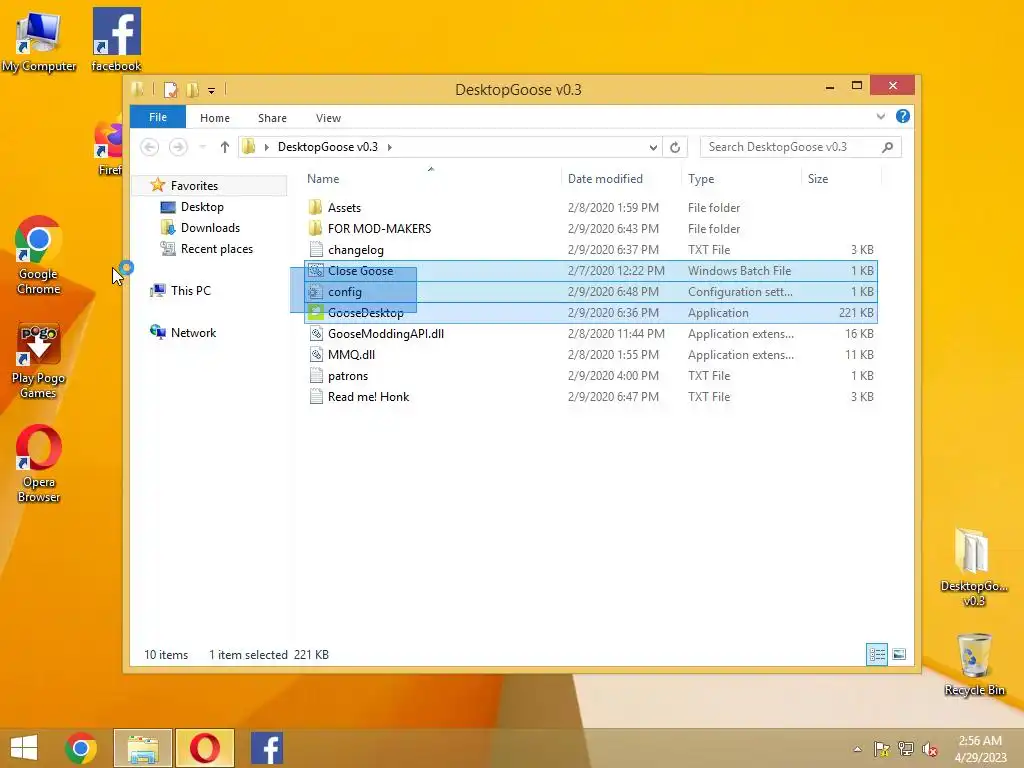Click the Action Center flag icon

pyautogui.click(x=881, y=749)
